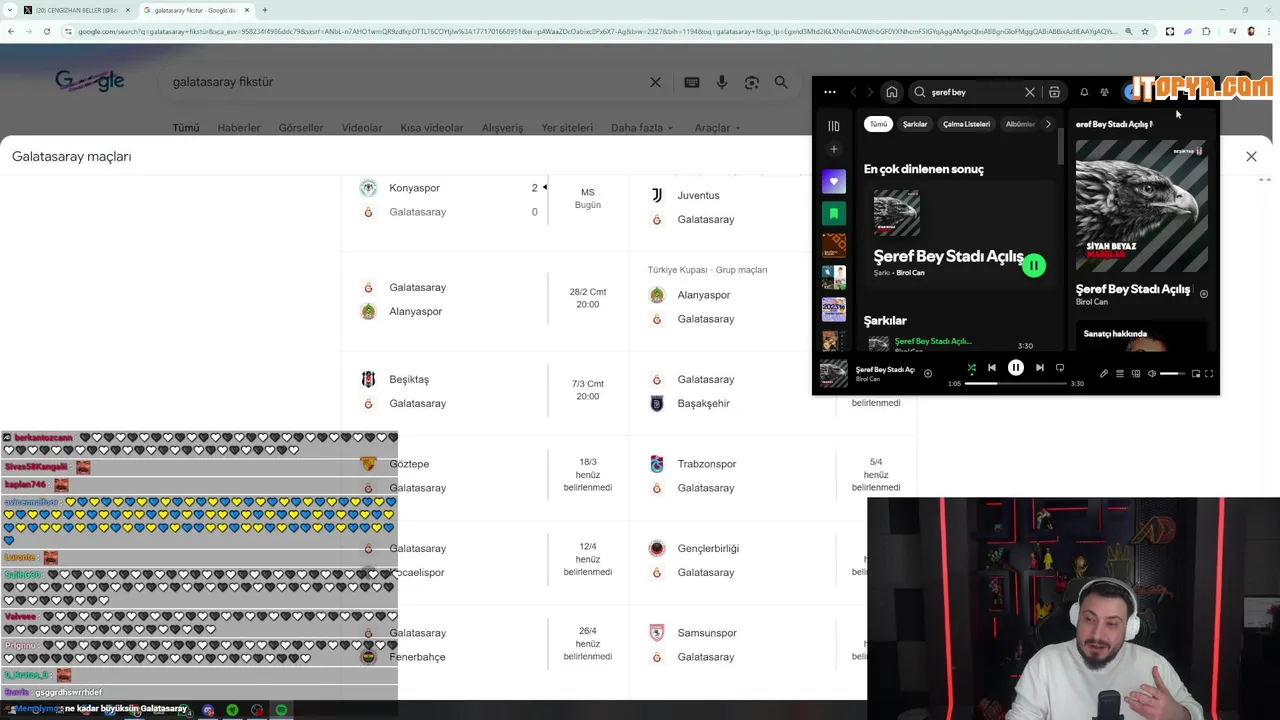Screen dimensions: 1280x720
Task: Click the album art in Now Playing panel
Action: click(1141, 206)
